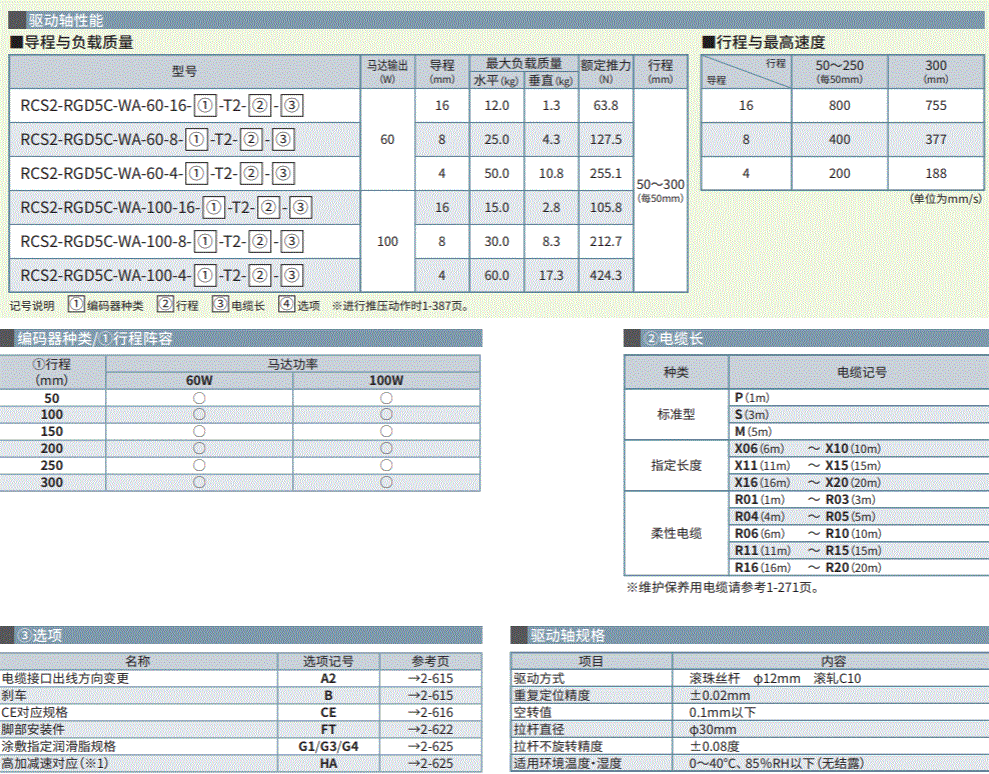Click cable code M (5m)
The image size is (989, 774).
click(753, 431)
